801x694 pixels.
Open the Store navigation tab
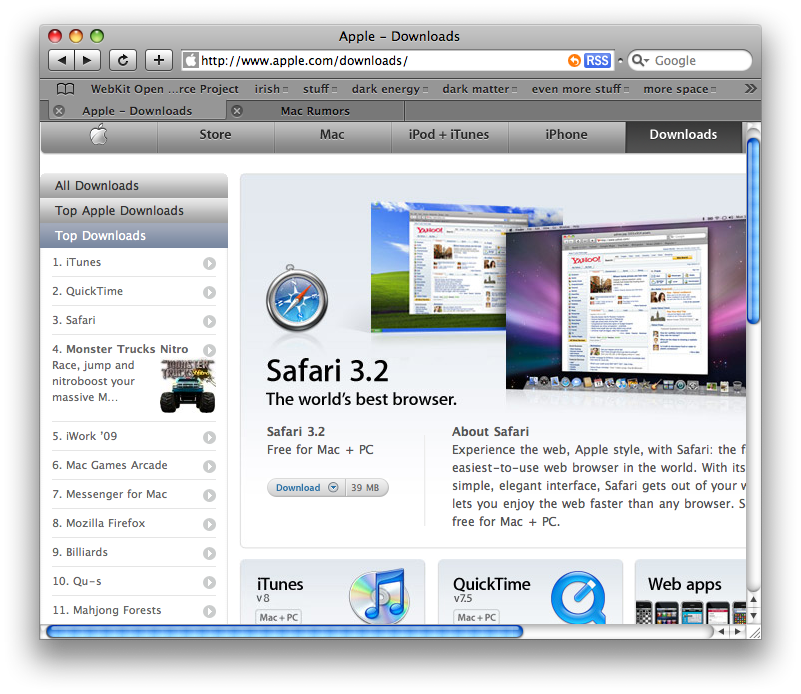pos(216,135)
